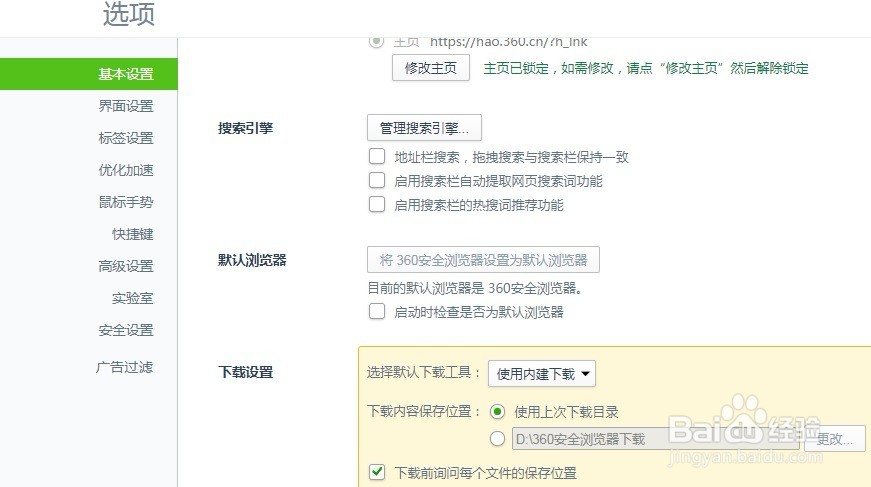Go to 鼠标手势 settings
This screenshot has width=871, height=487.
[126, 202]
